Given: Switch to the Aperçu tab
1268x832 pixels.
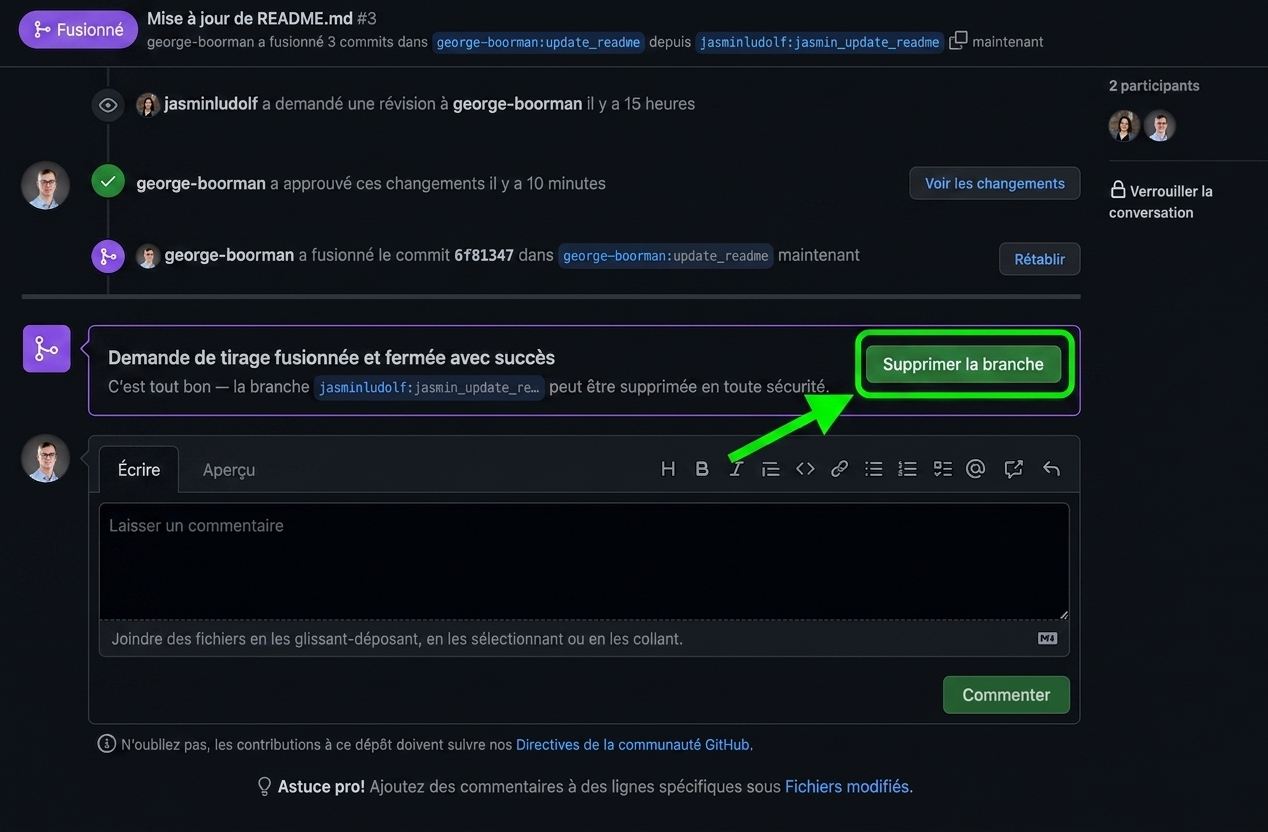Looking at the screenshot, I should point(229,469).
